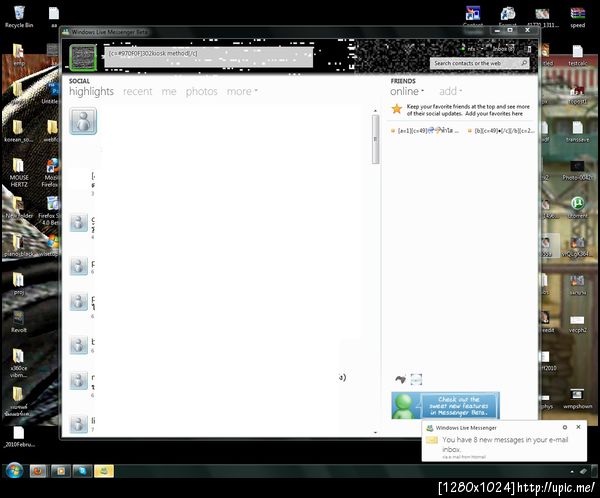
Task: Show hidden system tray icons
Action: [x=572, y=472]
